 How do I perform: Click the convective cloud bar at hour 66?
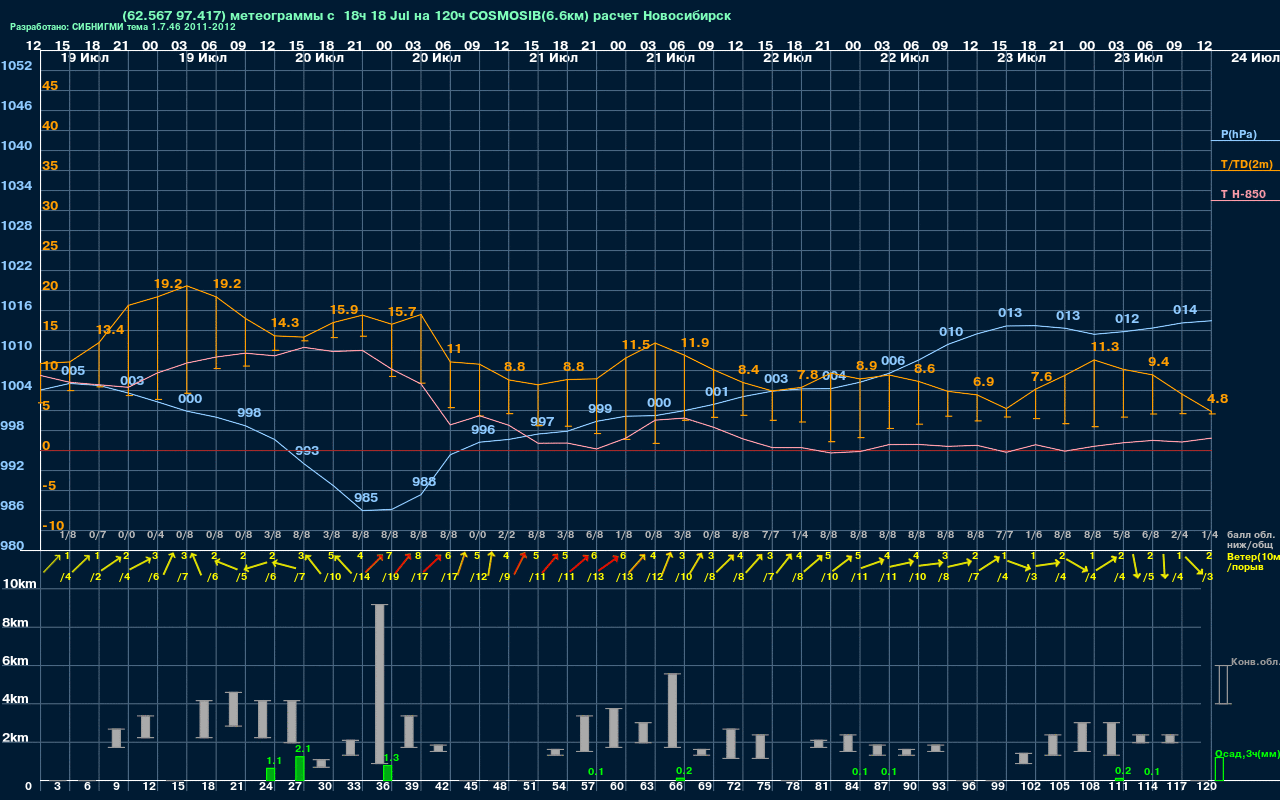(x=673, y=710)
